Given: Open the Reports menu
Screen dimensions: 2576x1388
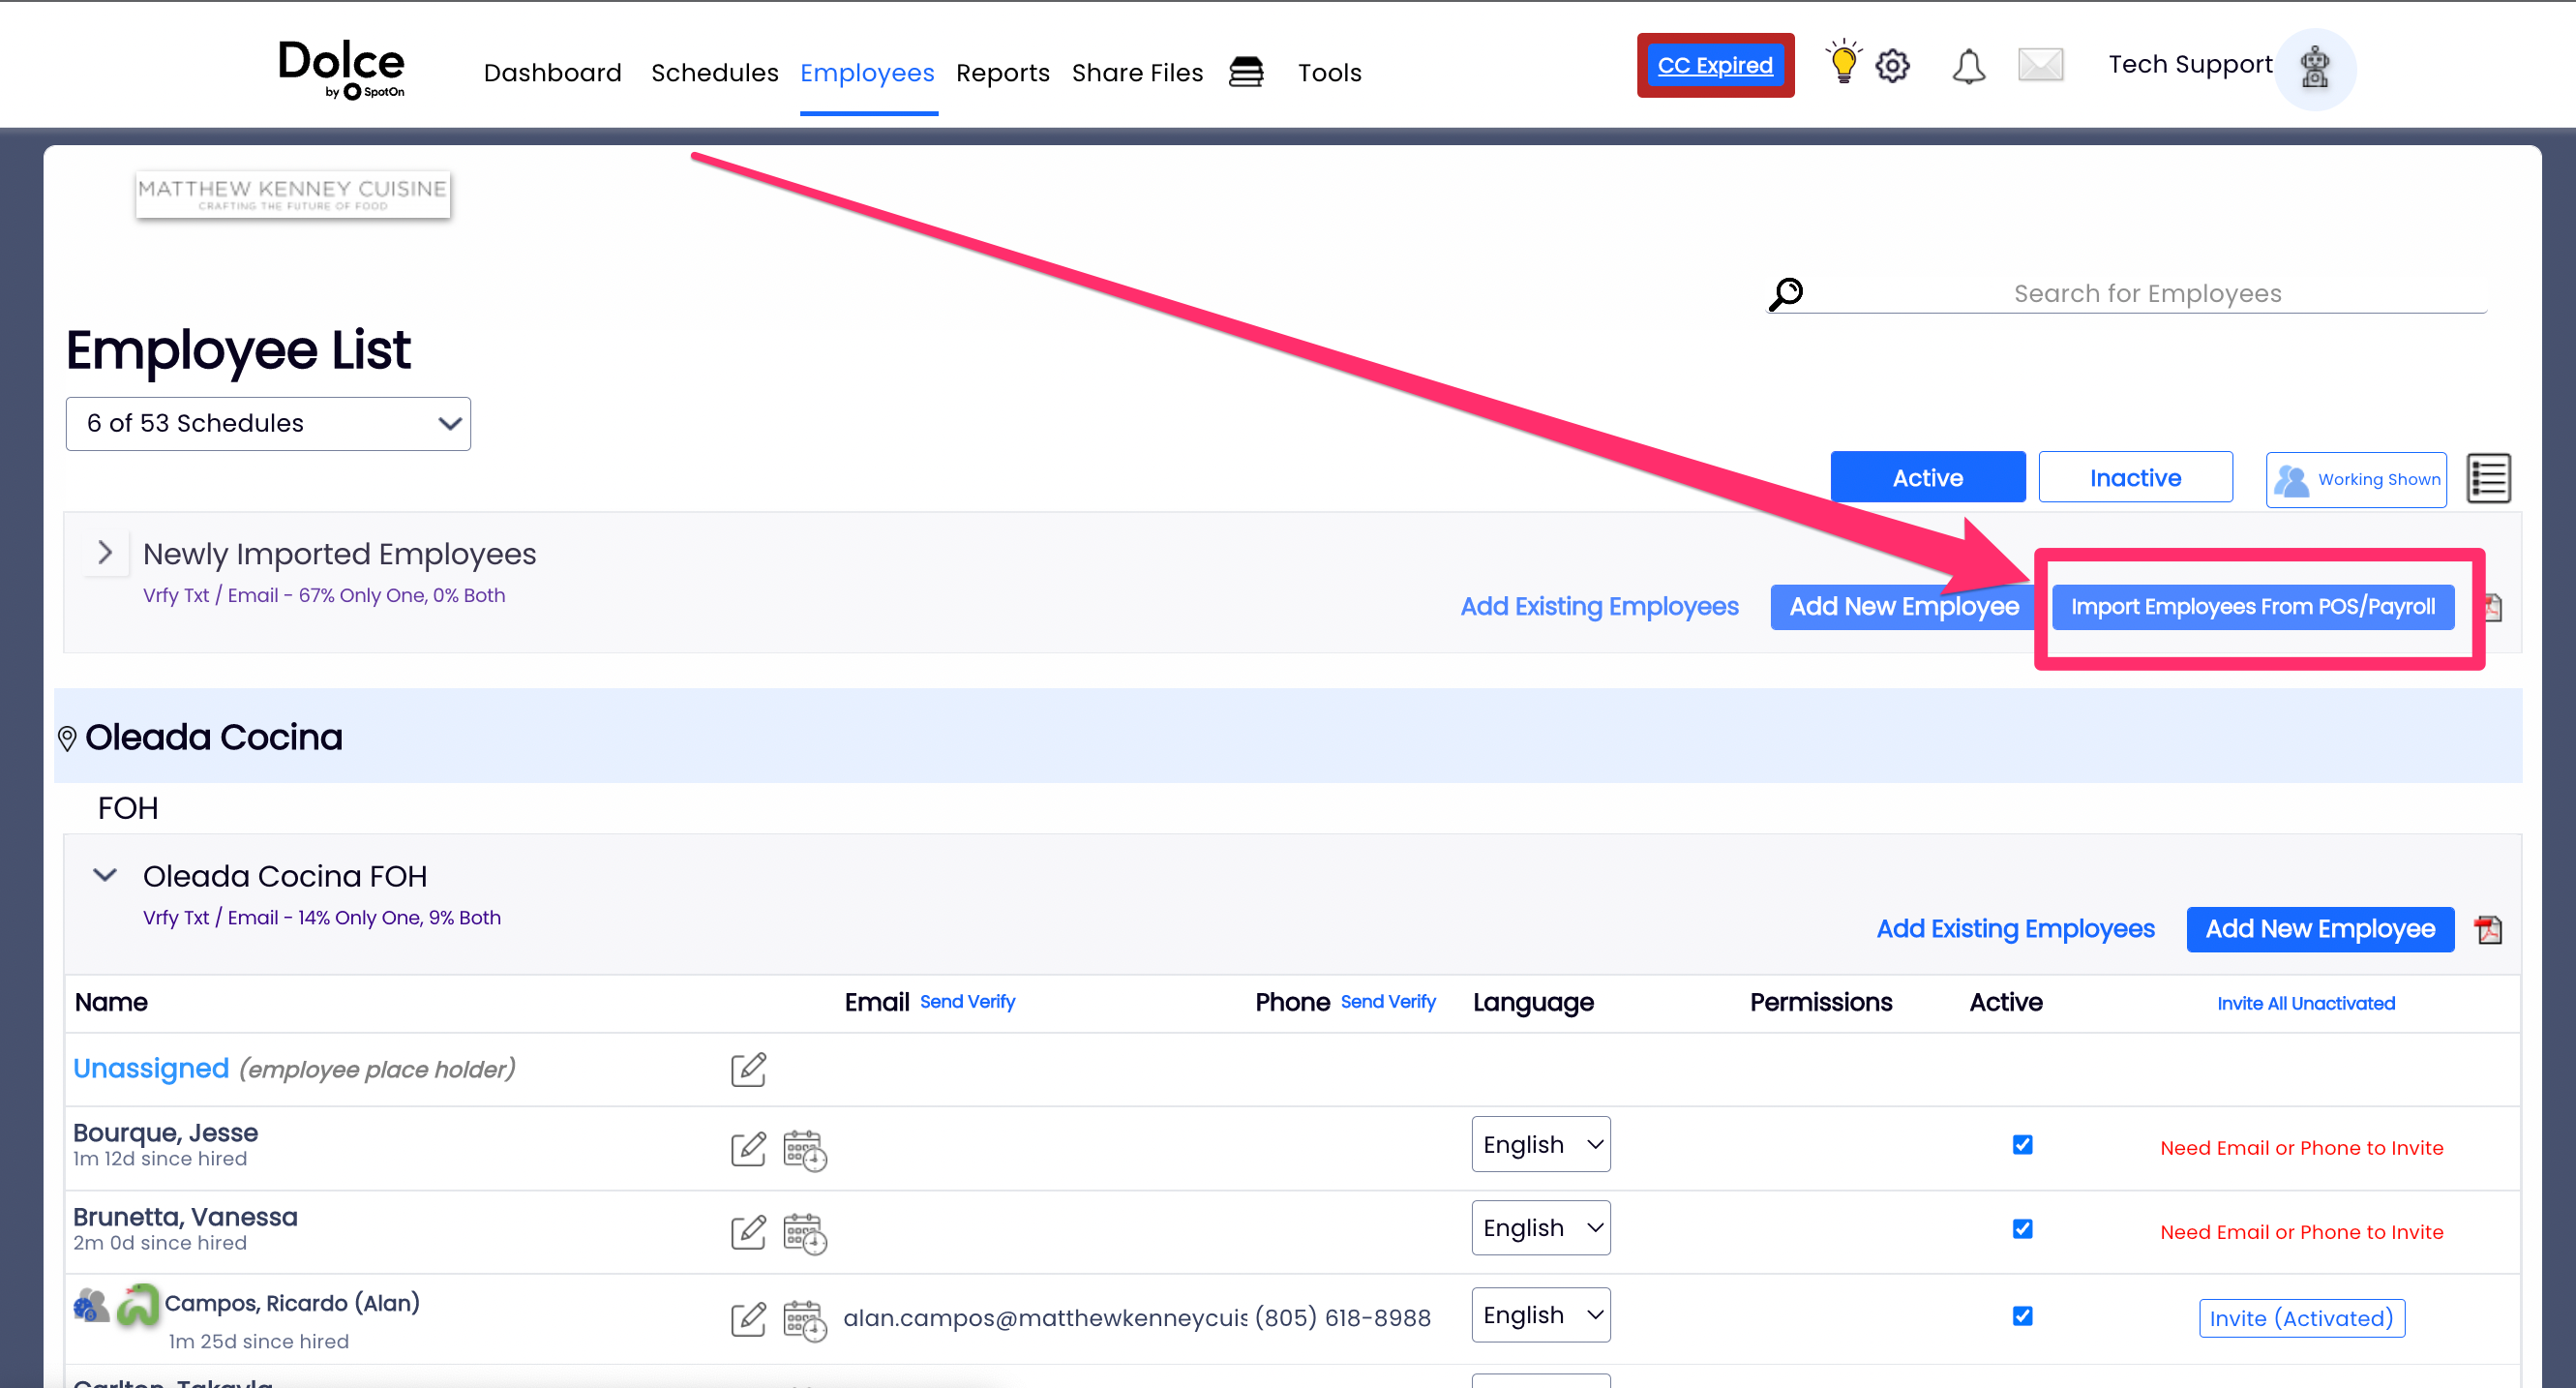Looking at the screenshot, I should click(1002, 73).
